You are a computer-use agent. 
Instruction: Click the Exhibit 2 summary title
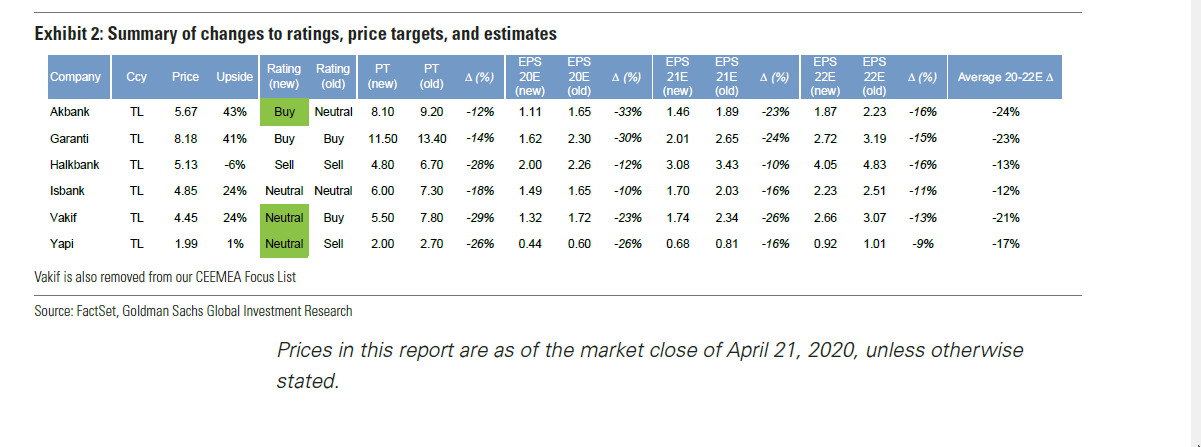pyautogui.click(x=296, y=35)
